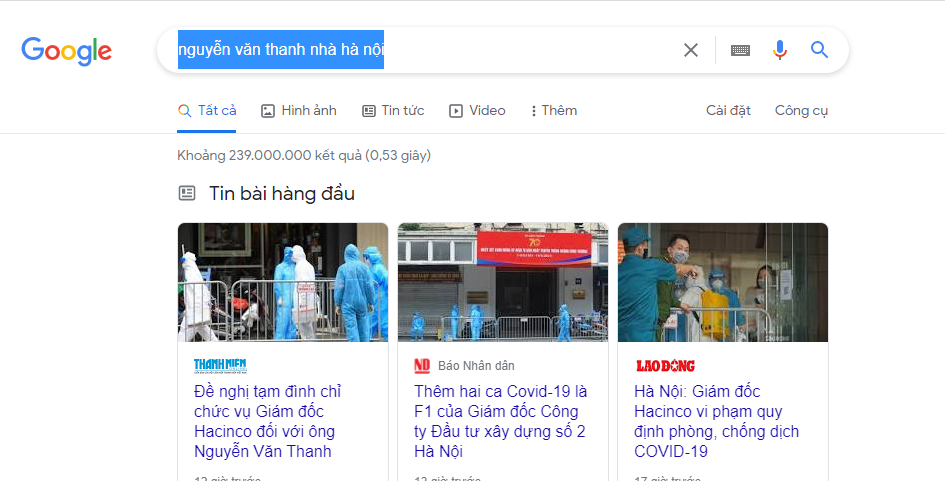Image resolution: width=945 pixels, height=481 pixels.
Task: Open Báo Nhân dân Covid-19 F1 article
Action: point(500,421)
